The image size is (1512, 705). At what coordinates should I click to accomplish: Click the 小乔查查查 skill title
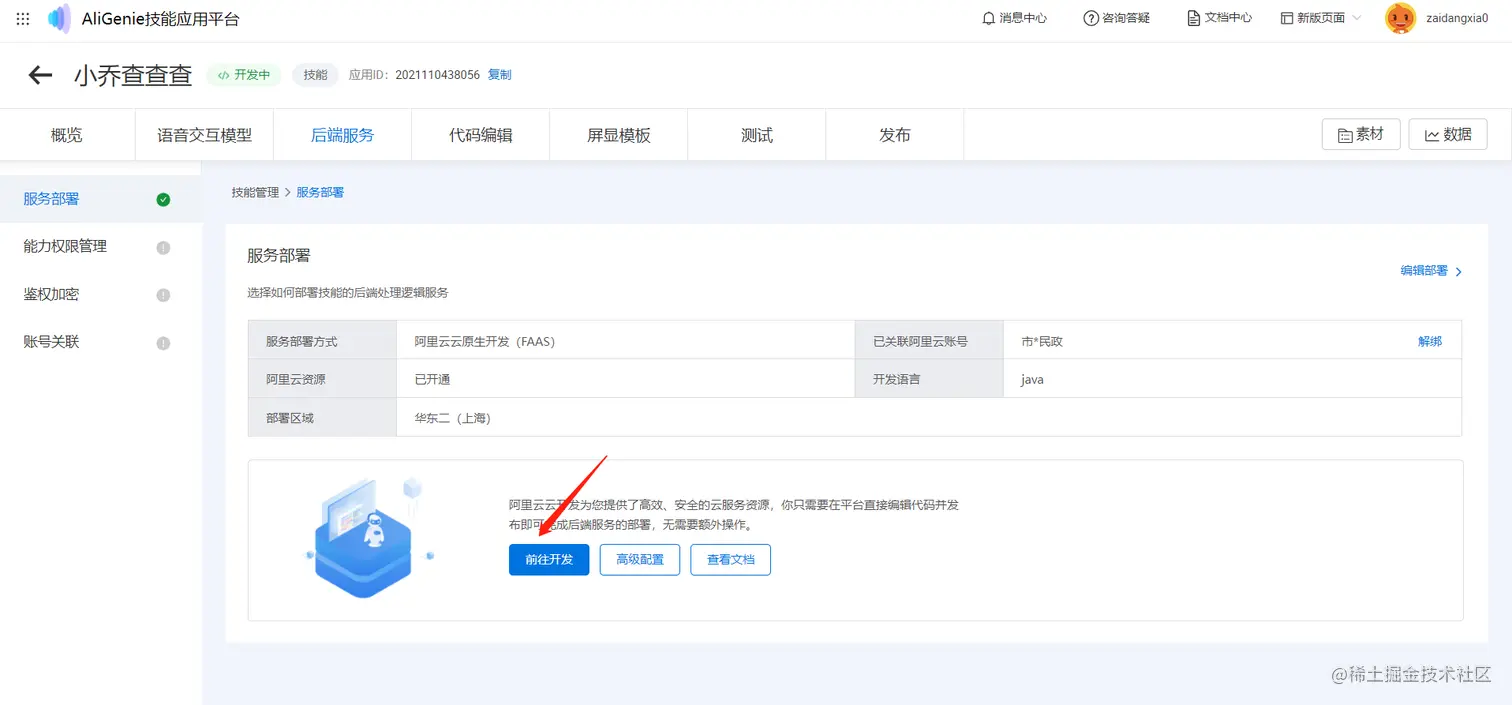133,76
